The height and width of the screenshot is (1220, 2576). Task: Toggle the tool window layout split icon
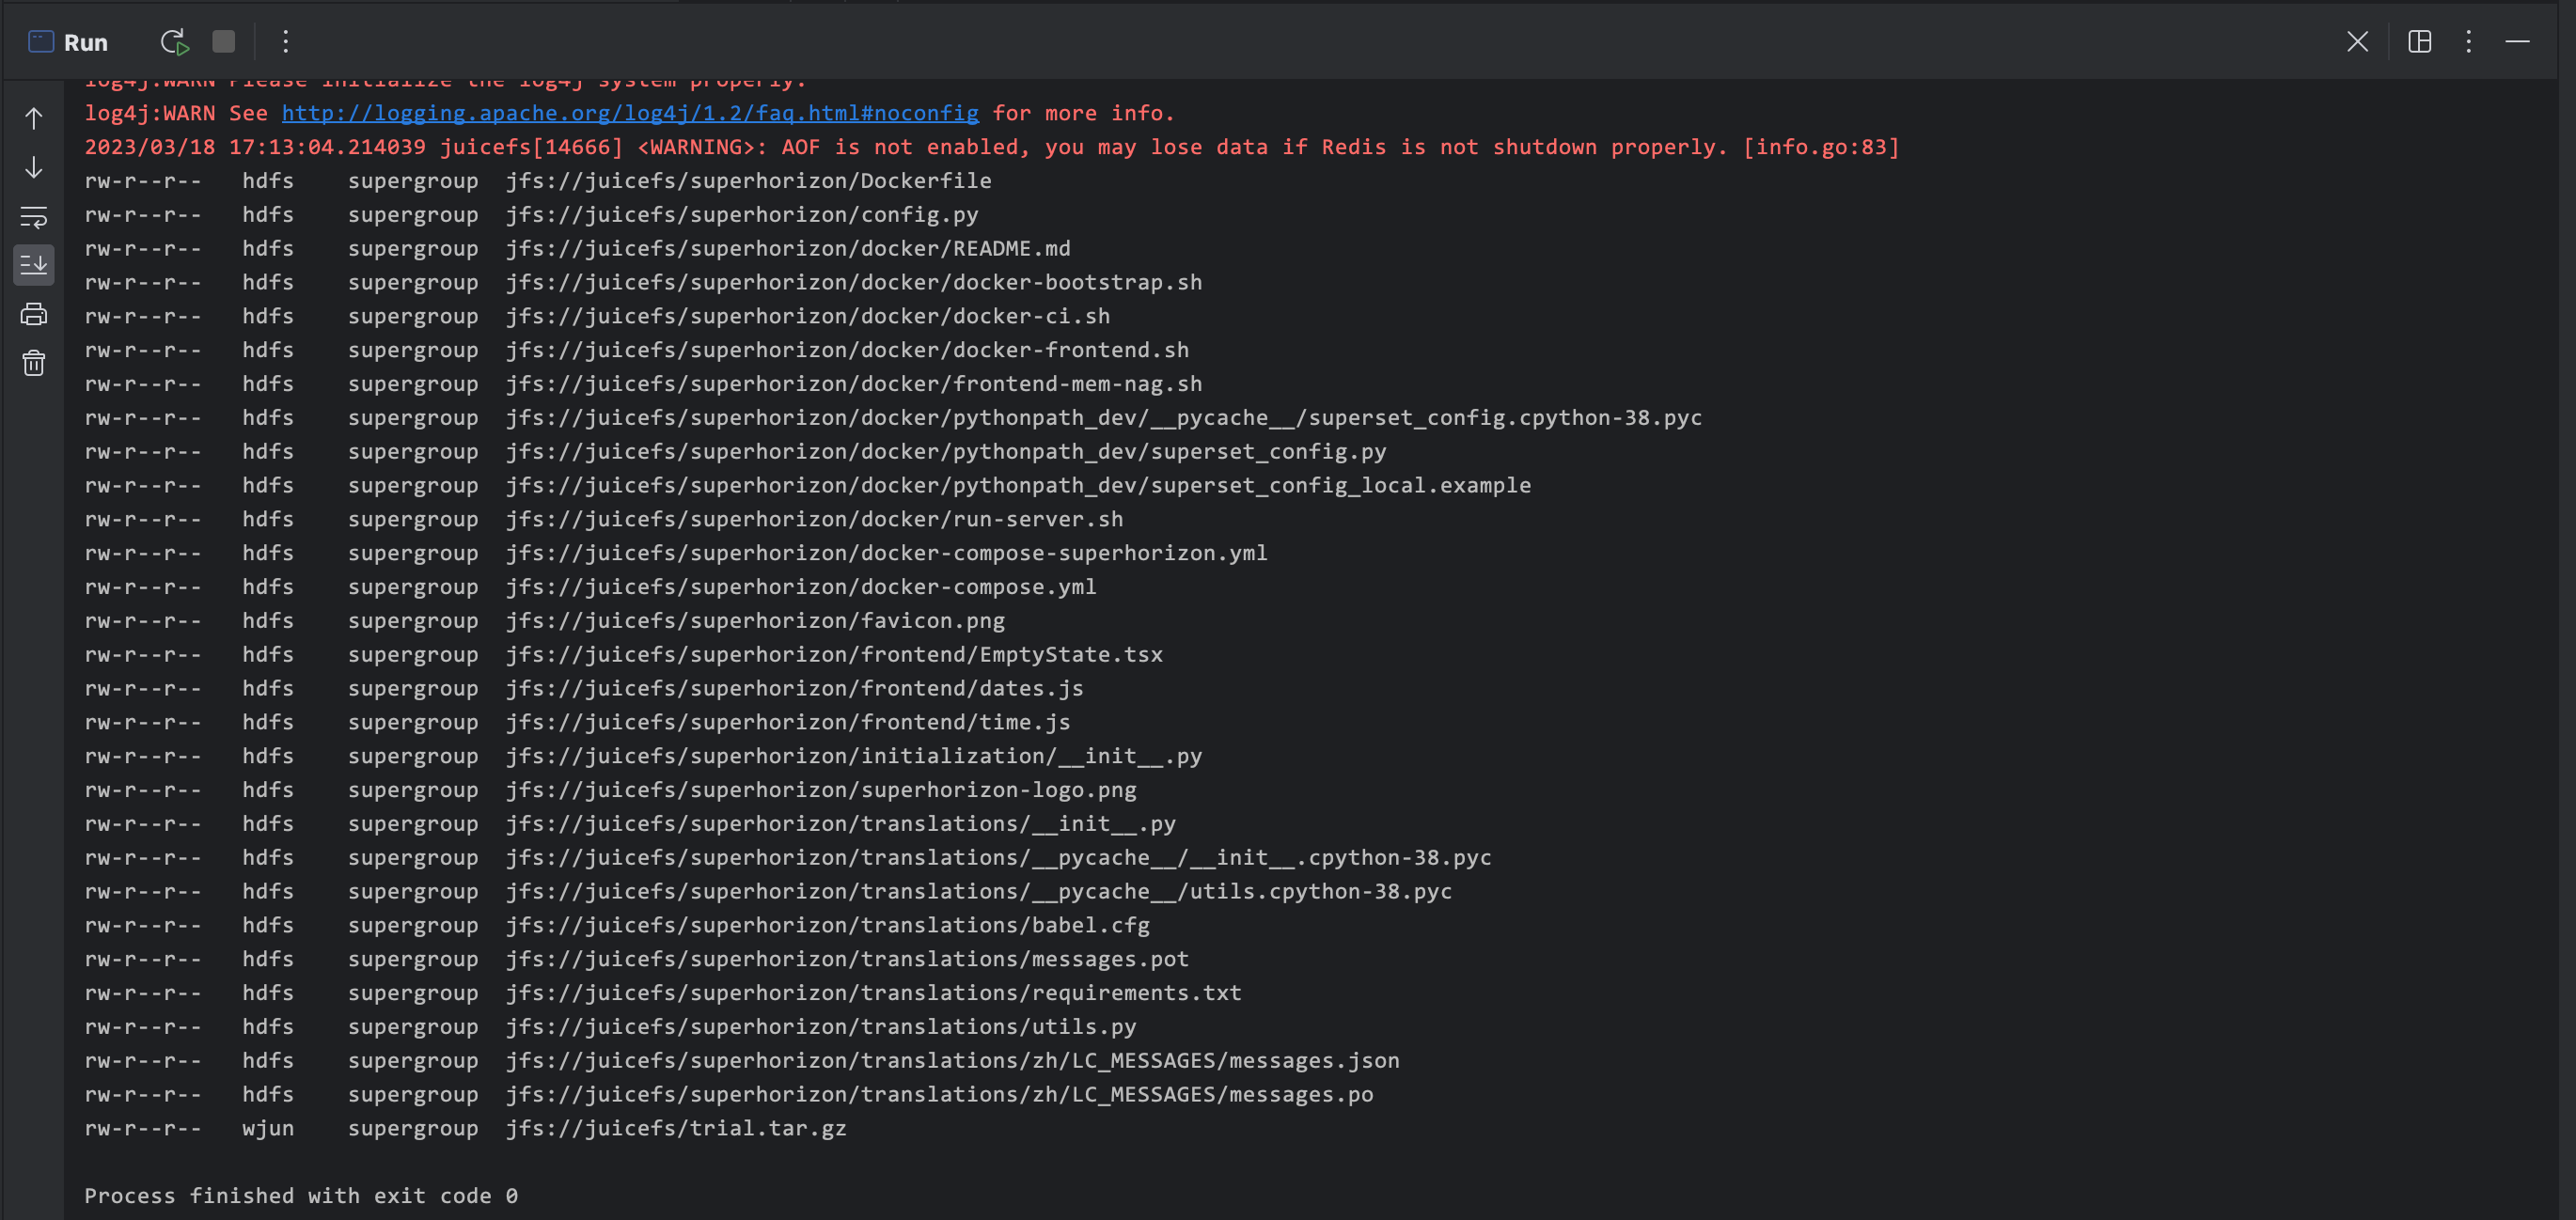pyautogui.click(x=2419, y=42)
